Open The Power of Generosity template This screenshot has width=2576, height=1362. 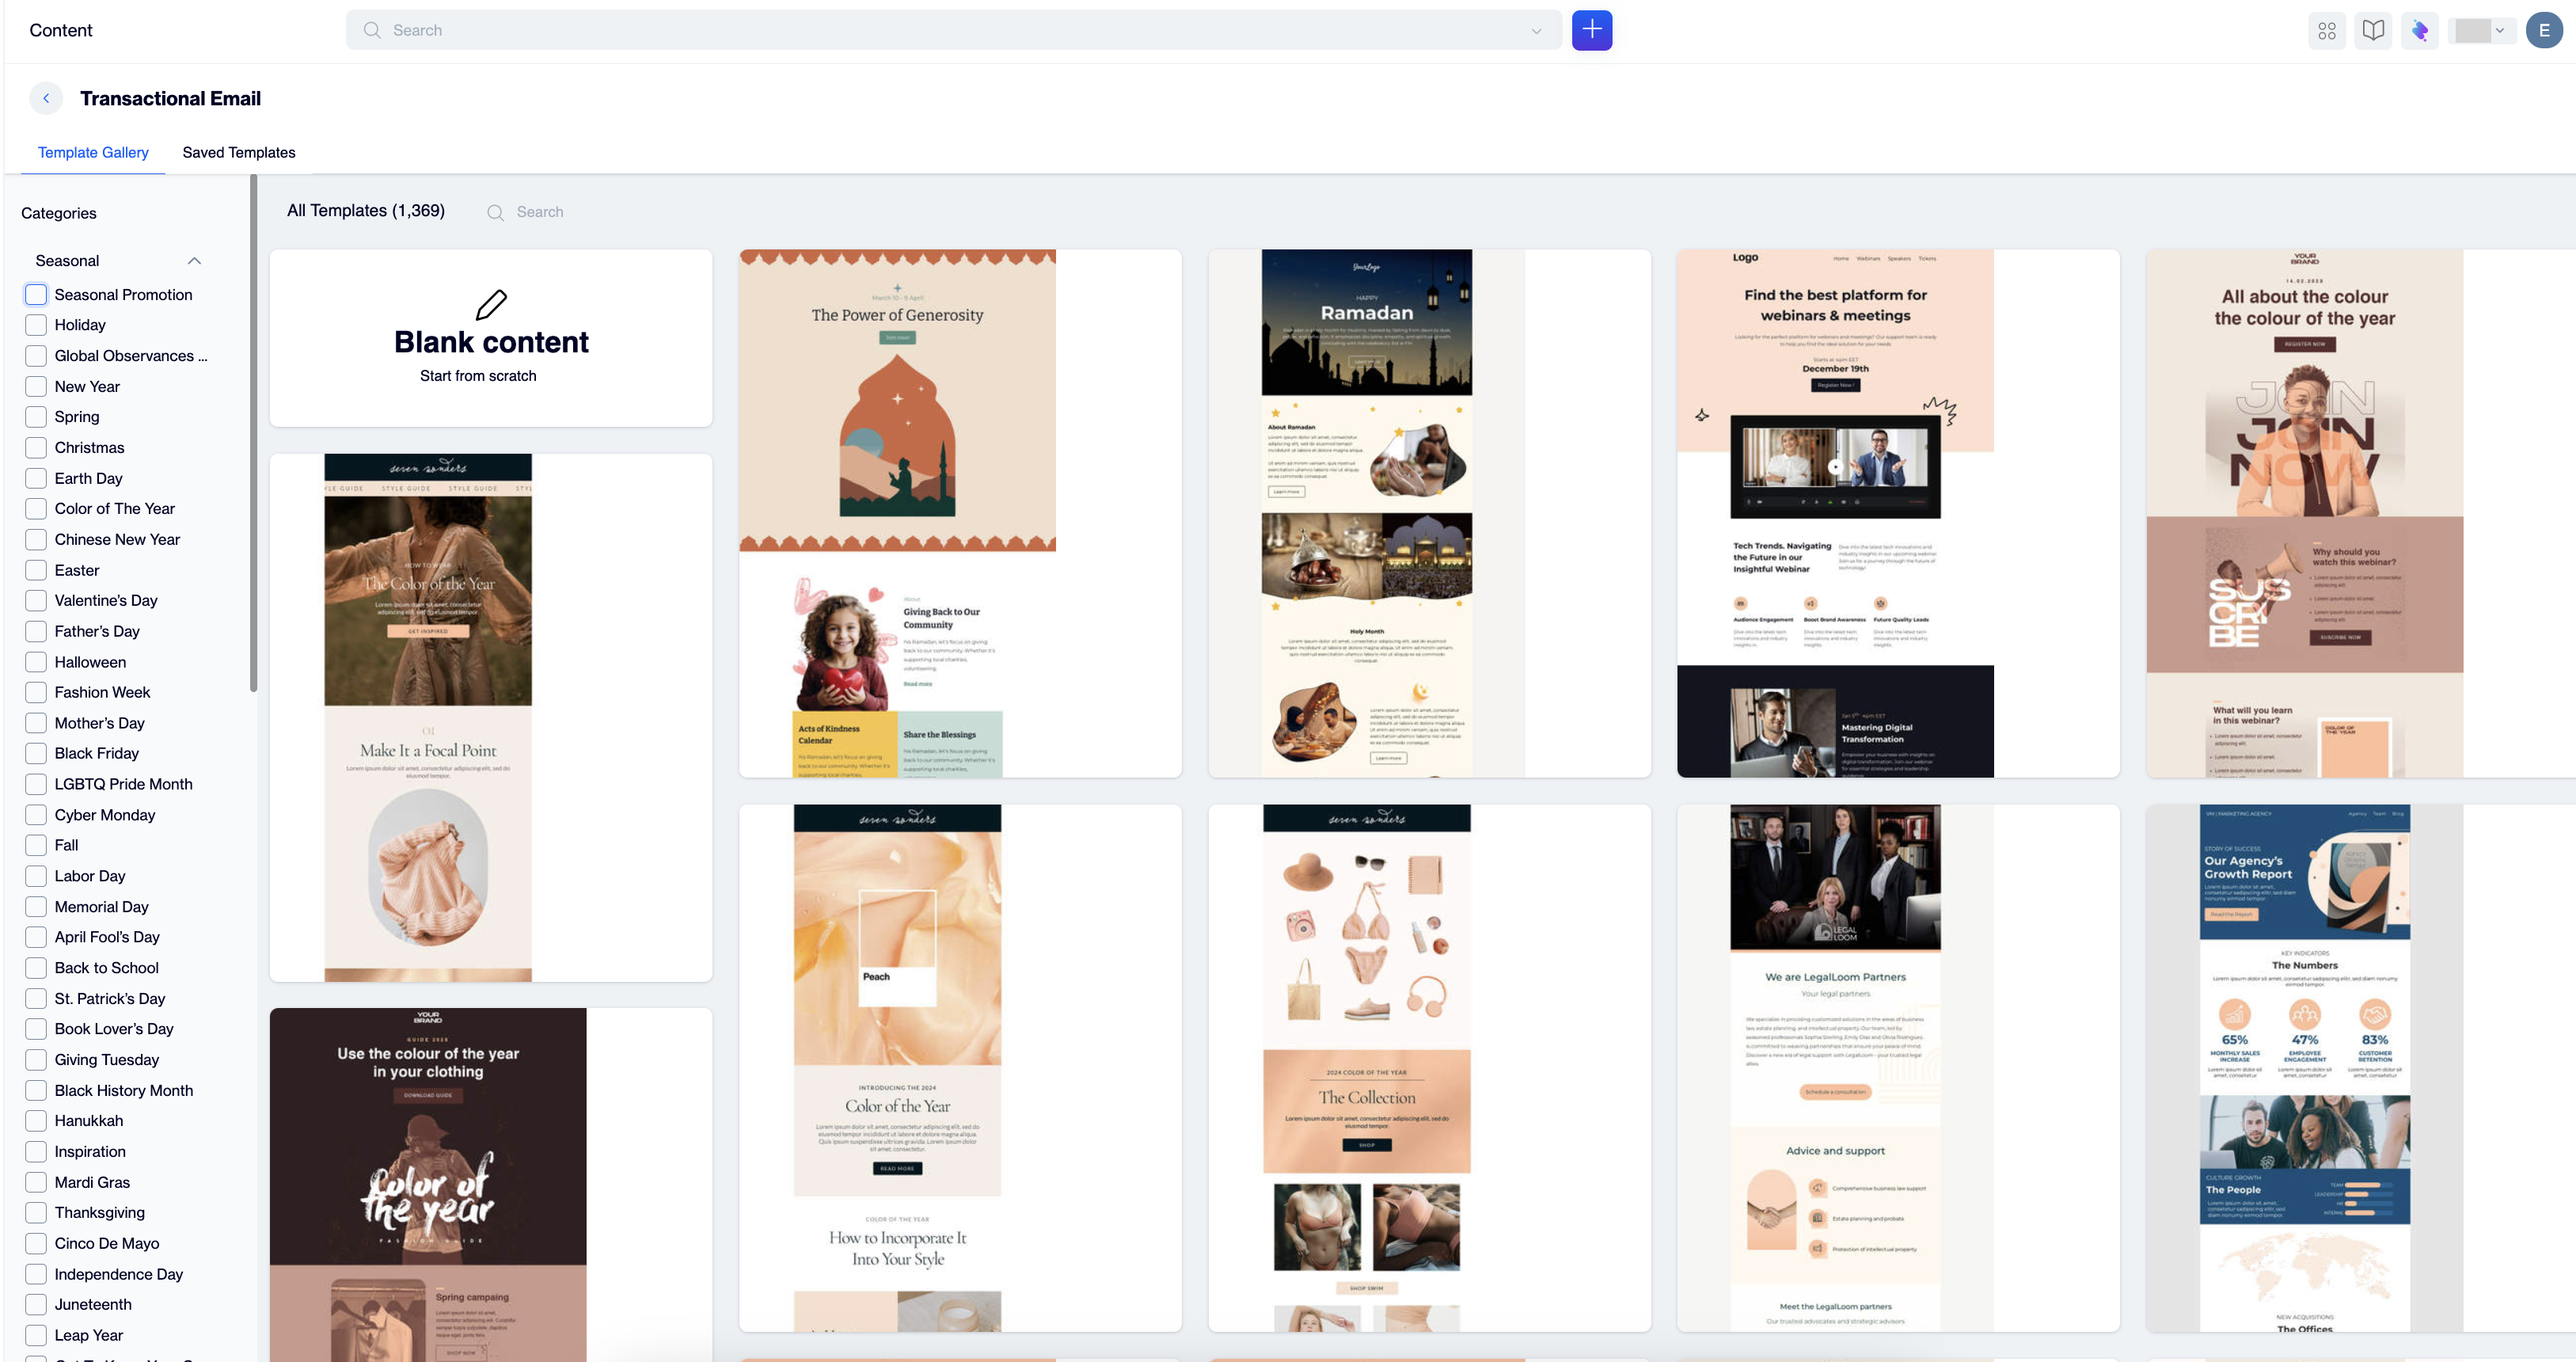click(960, 513)
